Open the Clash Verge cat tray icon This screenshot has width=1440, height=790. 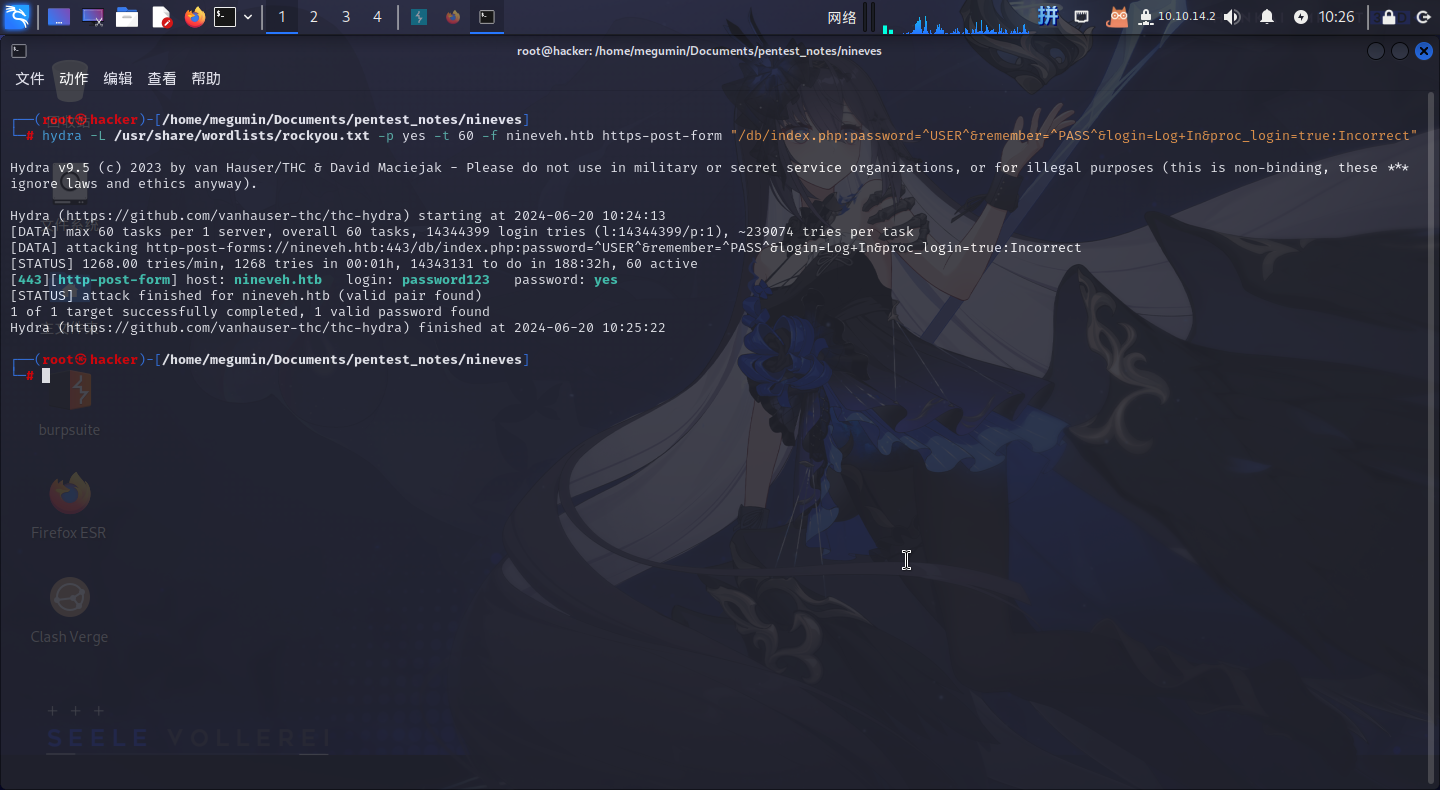[1117, 17]
